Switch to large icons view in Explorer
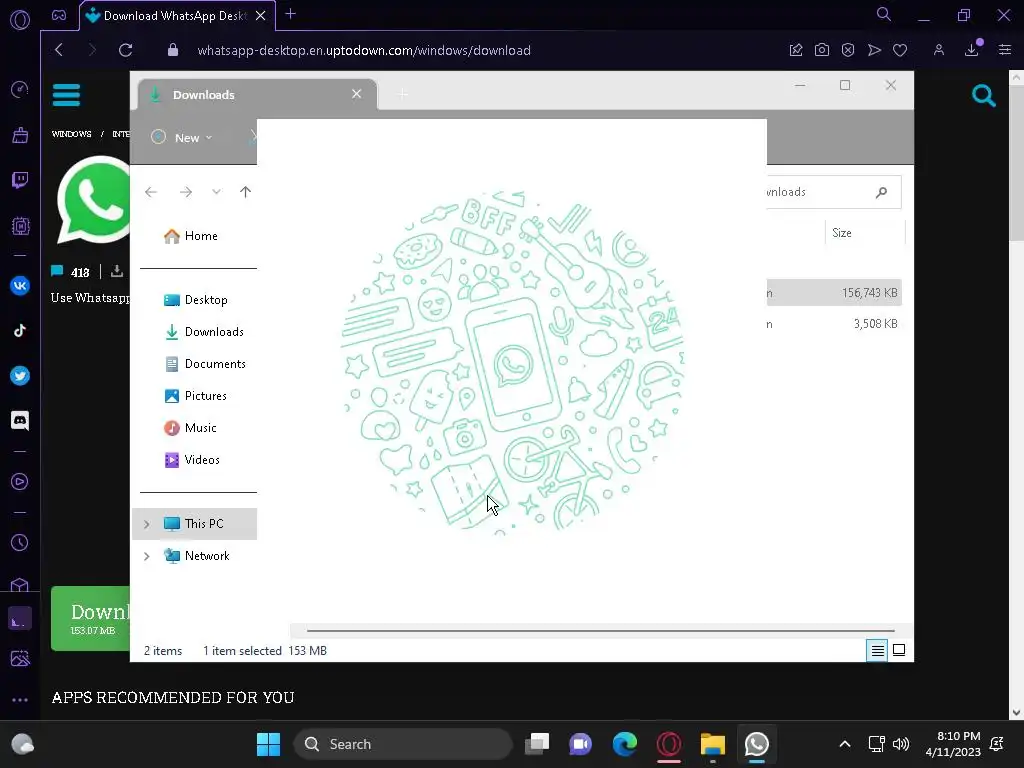Screen dimensions: 1024x768 pyautogui.click(x=899, y=650)
